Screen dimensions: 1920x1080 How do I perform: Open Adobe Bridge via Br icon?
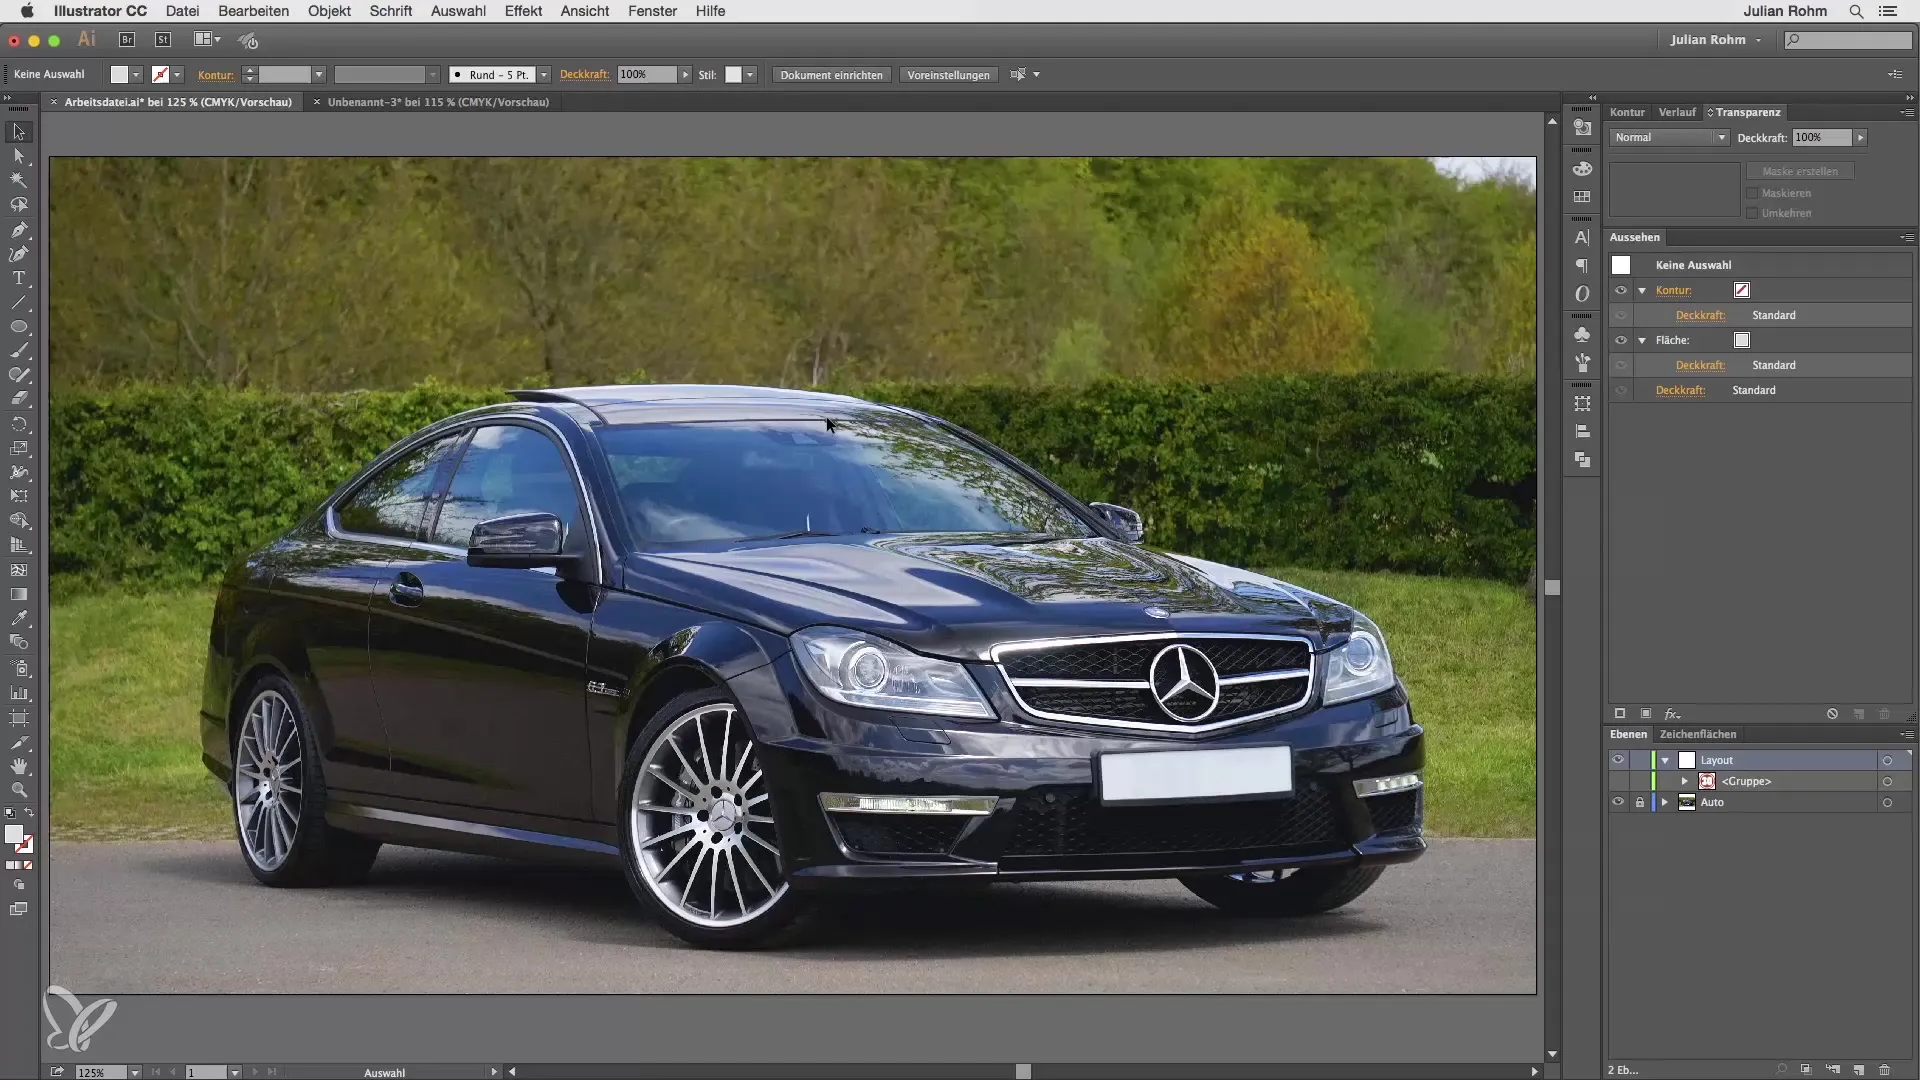pyautogui.click(x=127, y=40)
